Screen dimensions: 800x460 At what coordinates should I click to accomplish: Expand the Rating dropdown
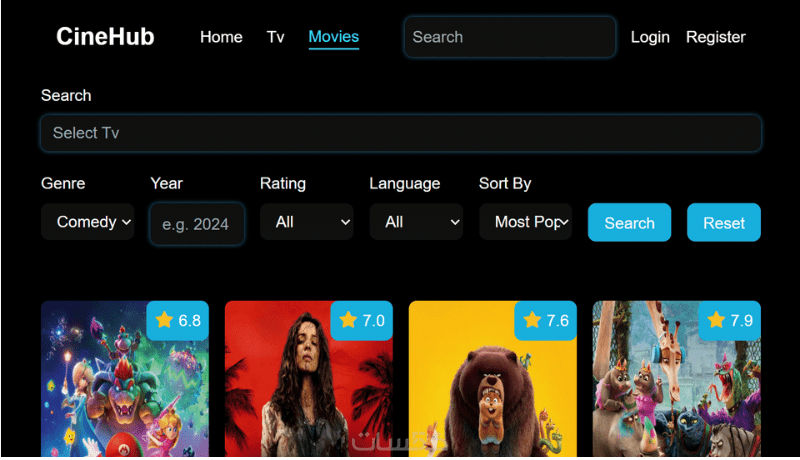[307, 222]
